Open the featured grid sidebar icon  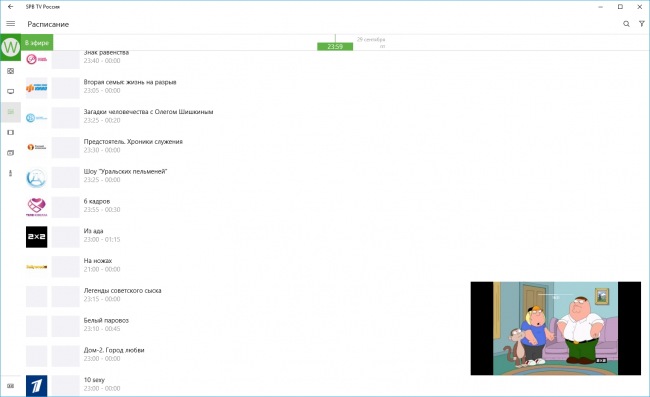[x=11, y=71]
